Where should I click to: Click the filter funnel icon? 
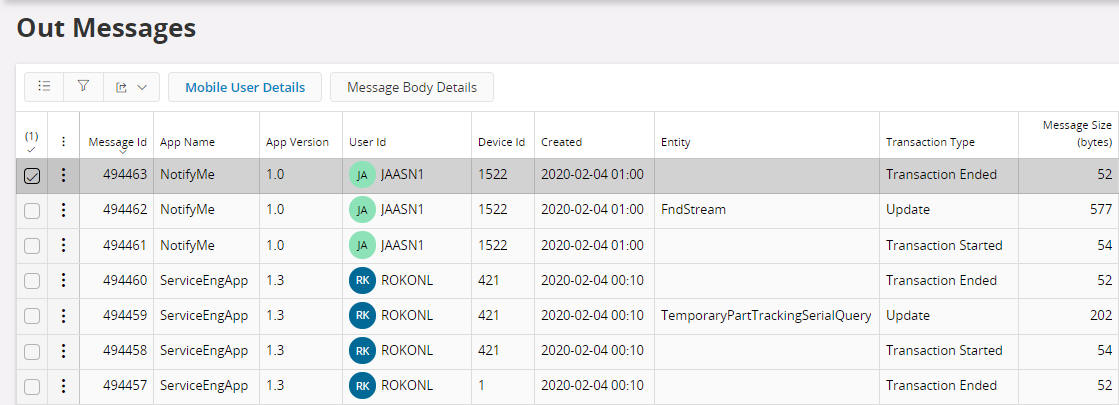(x=83, y=87)
